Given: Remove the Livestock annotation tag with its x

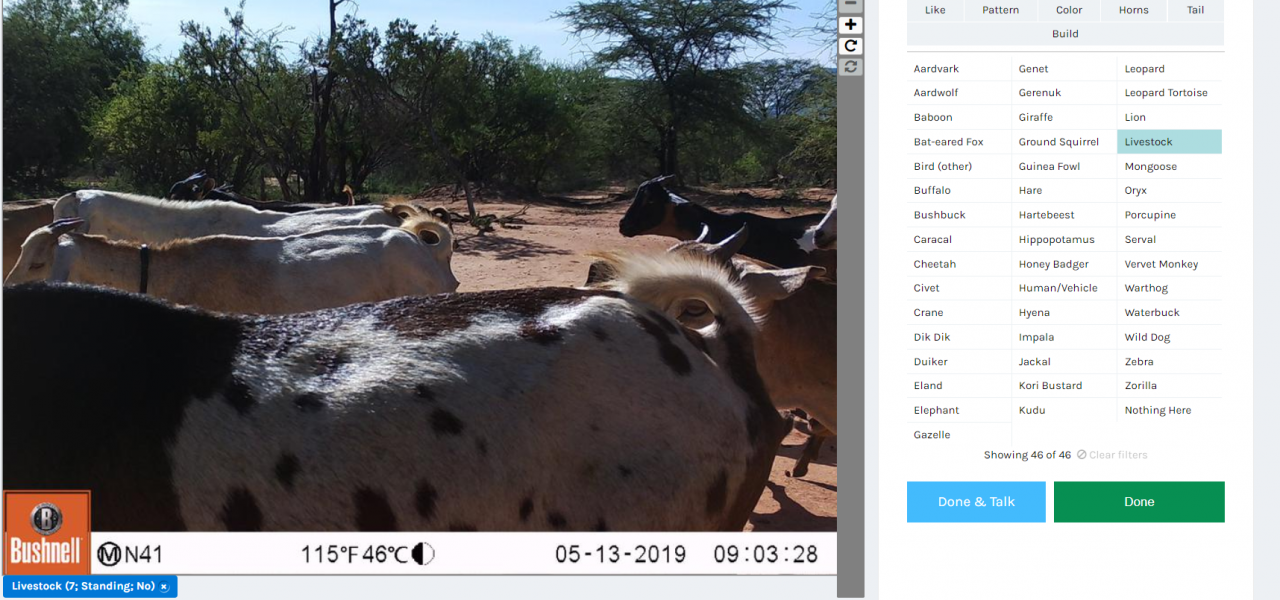Looking at the screenshot, I should (164, 587).
